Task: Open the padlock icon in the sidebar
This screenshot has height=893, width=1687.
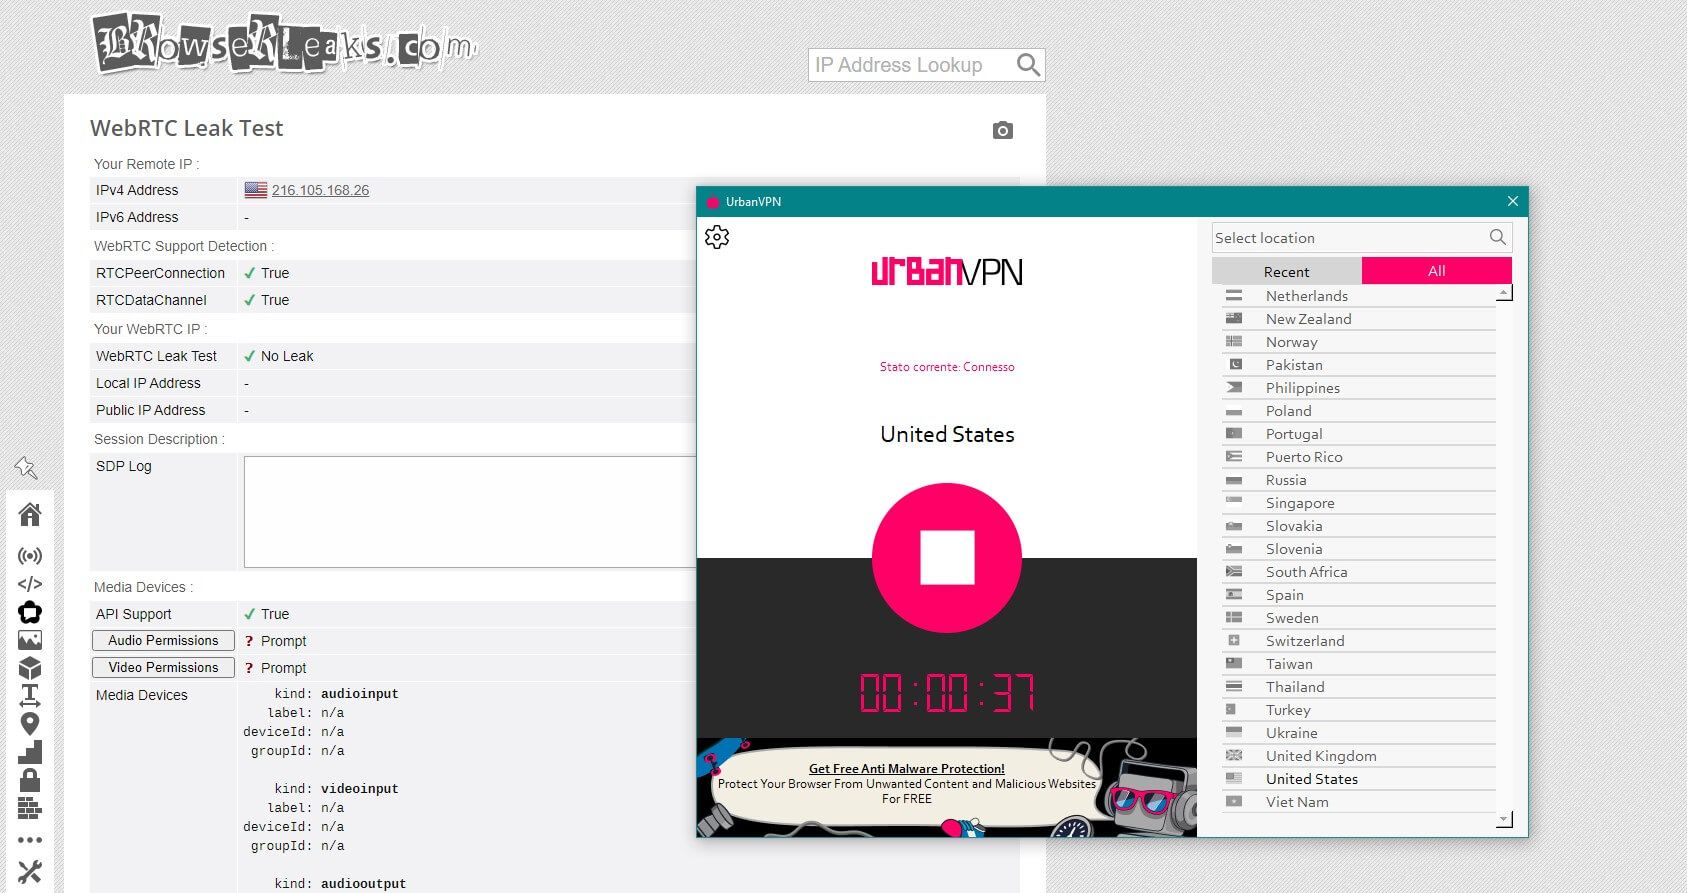Action: pos(30,780)
